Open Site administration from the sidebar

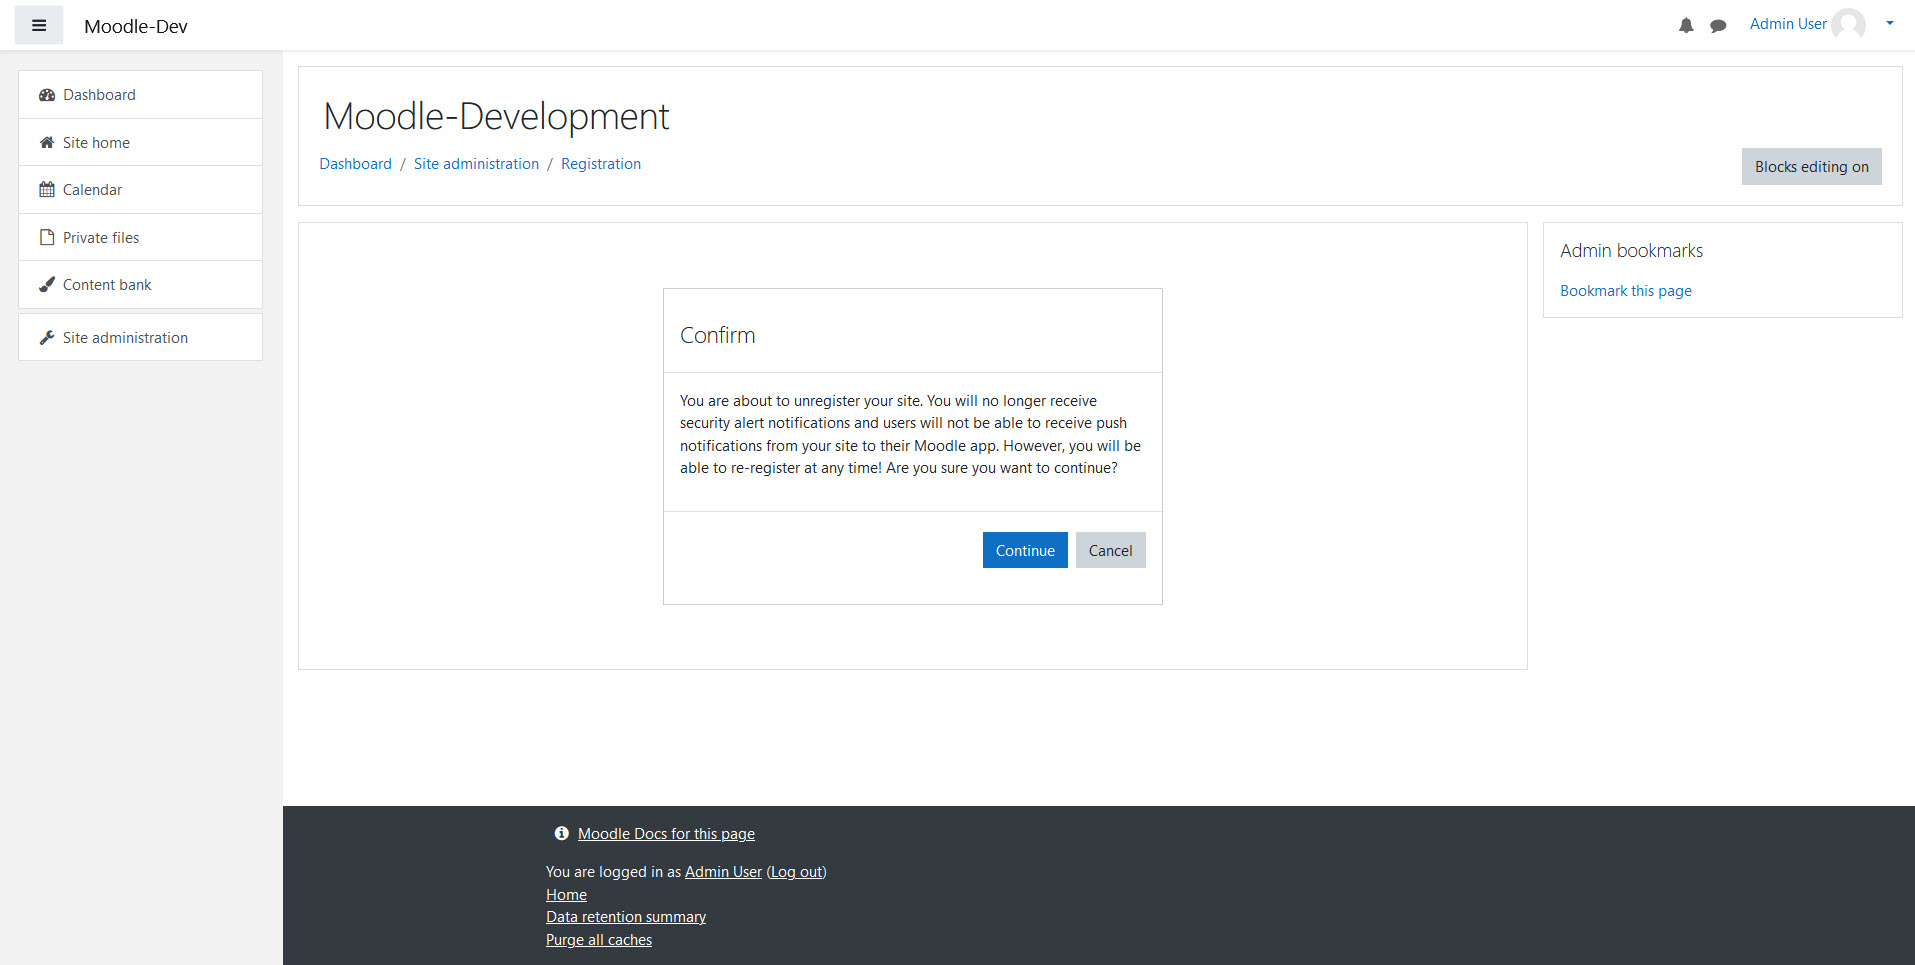click(x=140, y=338)
